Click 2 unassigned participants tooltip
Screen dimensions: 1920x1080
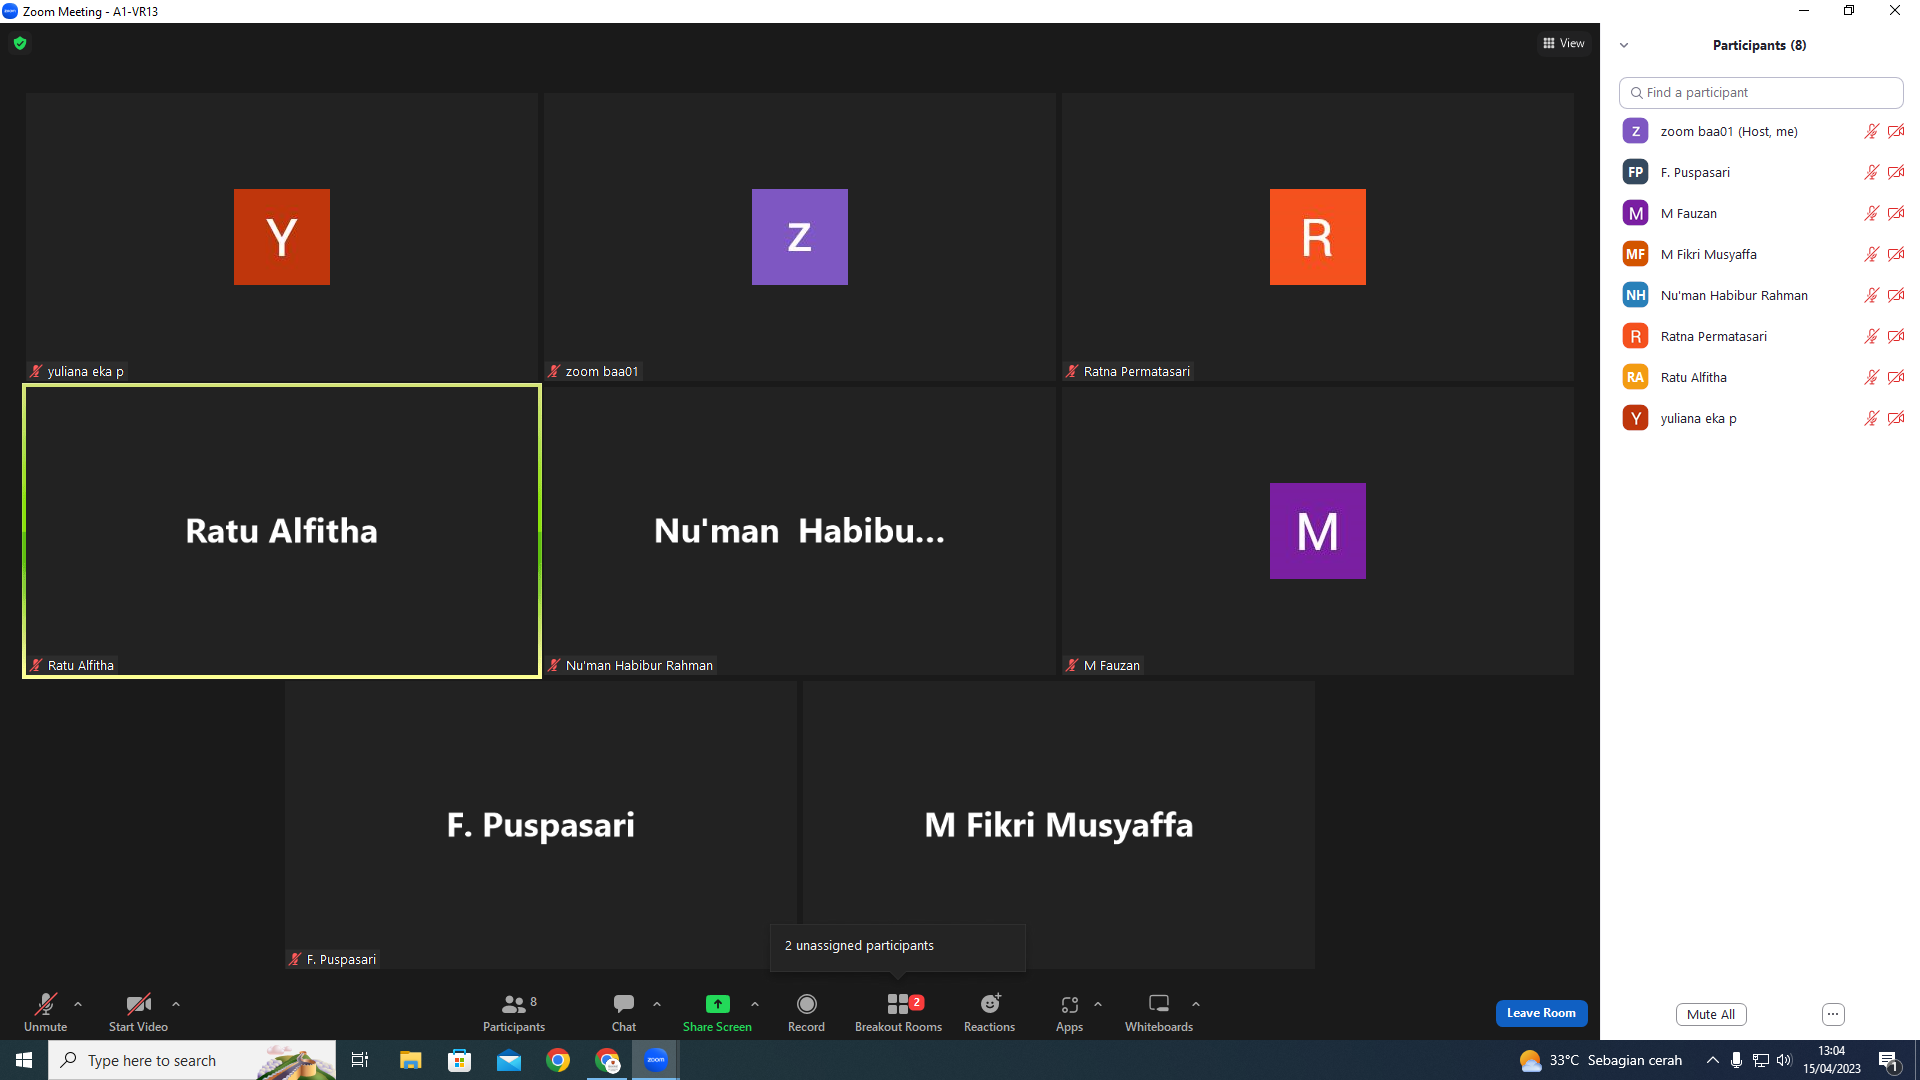897,946
